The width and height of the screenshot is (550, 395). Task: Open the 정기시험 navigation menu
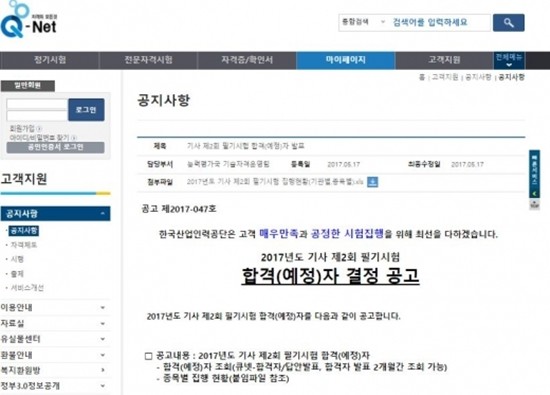(50, 60)
